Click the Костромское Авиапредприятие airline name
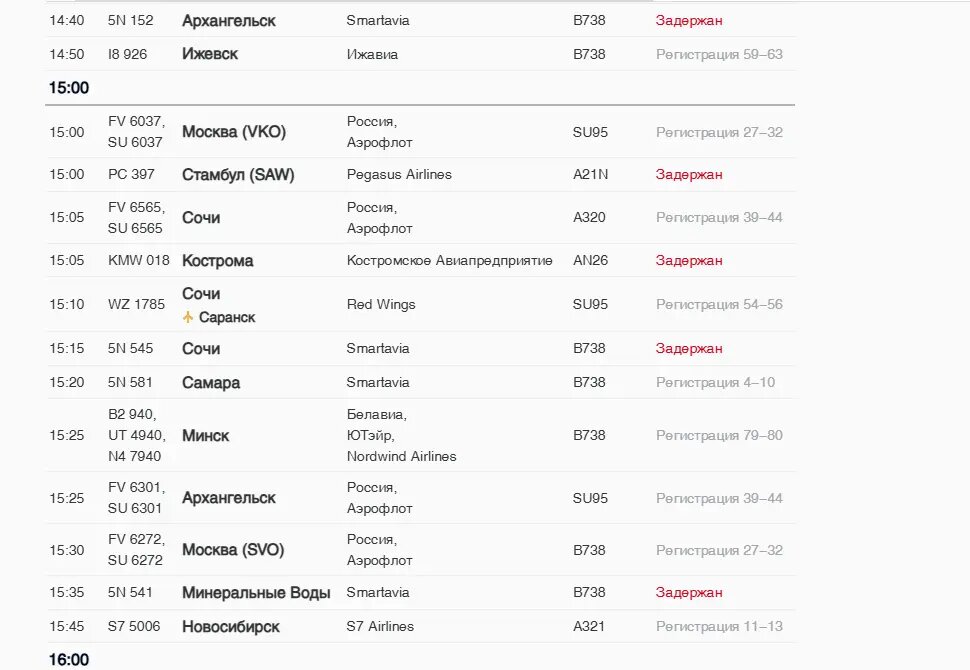 (449, 260)
